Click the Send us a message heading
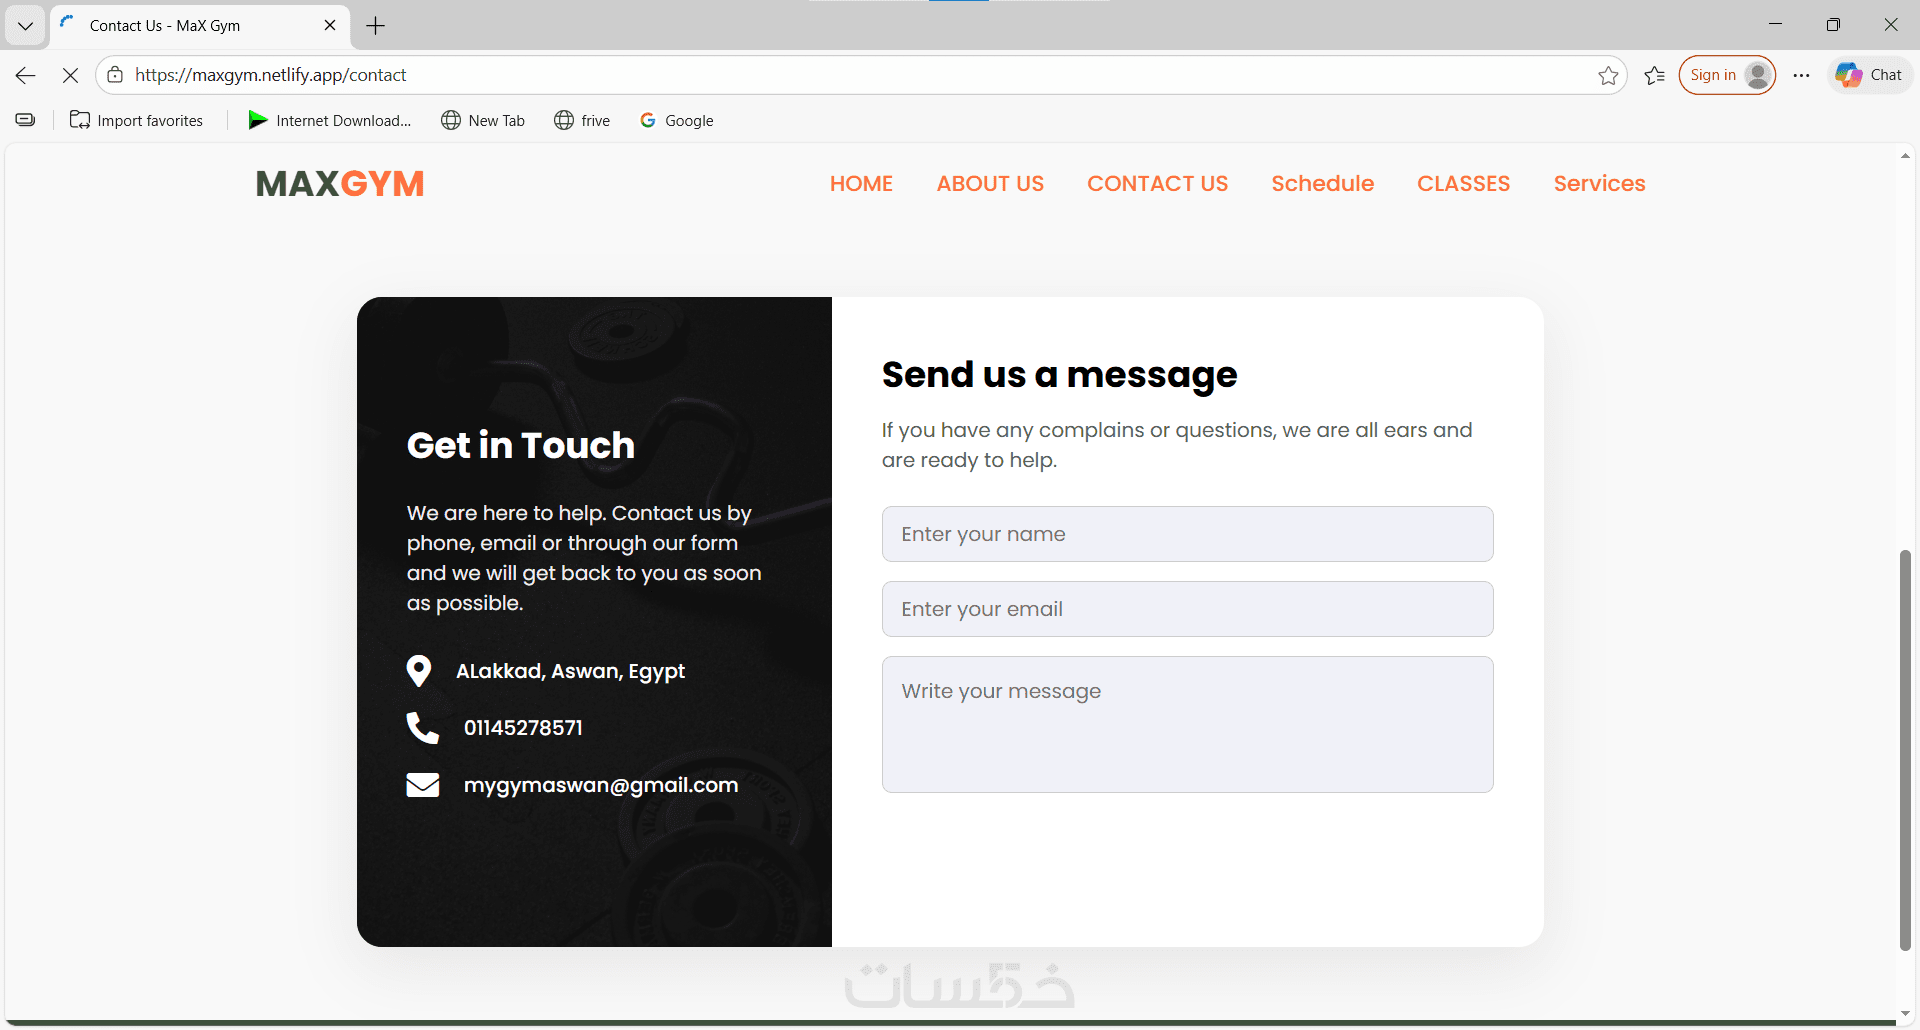1920x1030 pixels. [1059, 375]
